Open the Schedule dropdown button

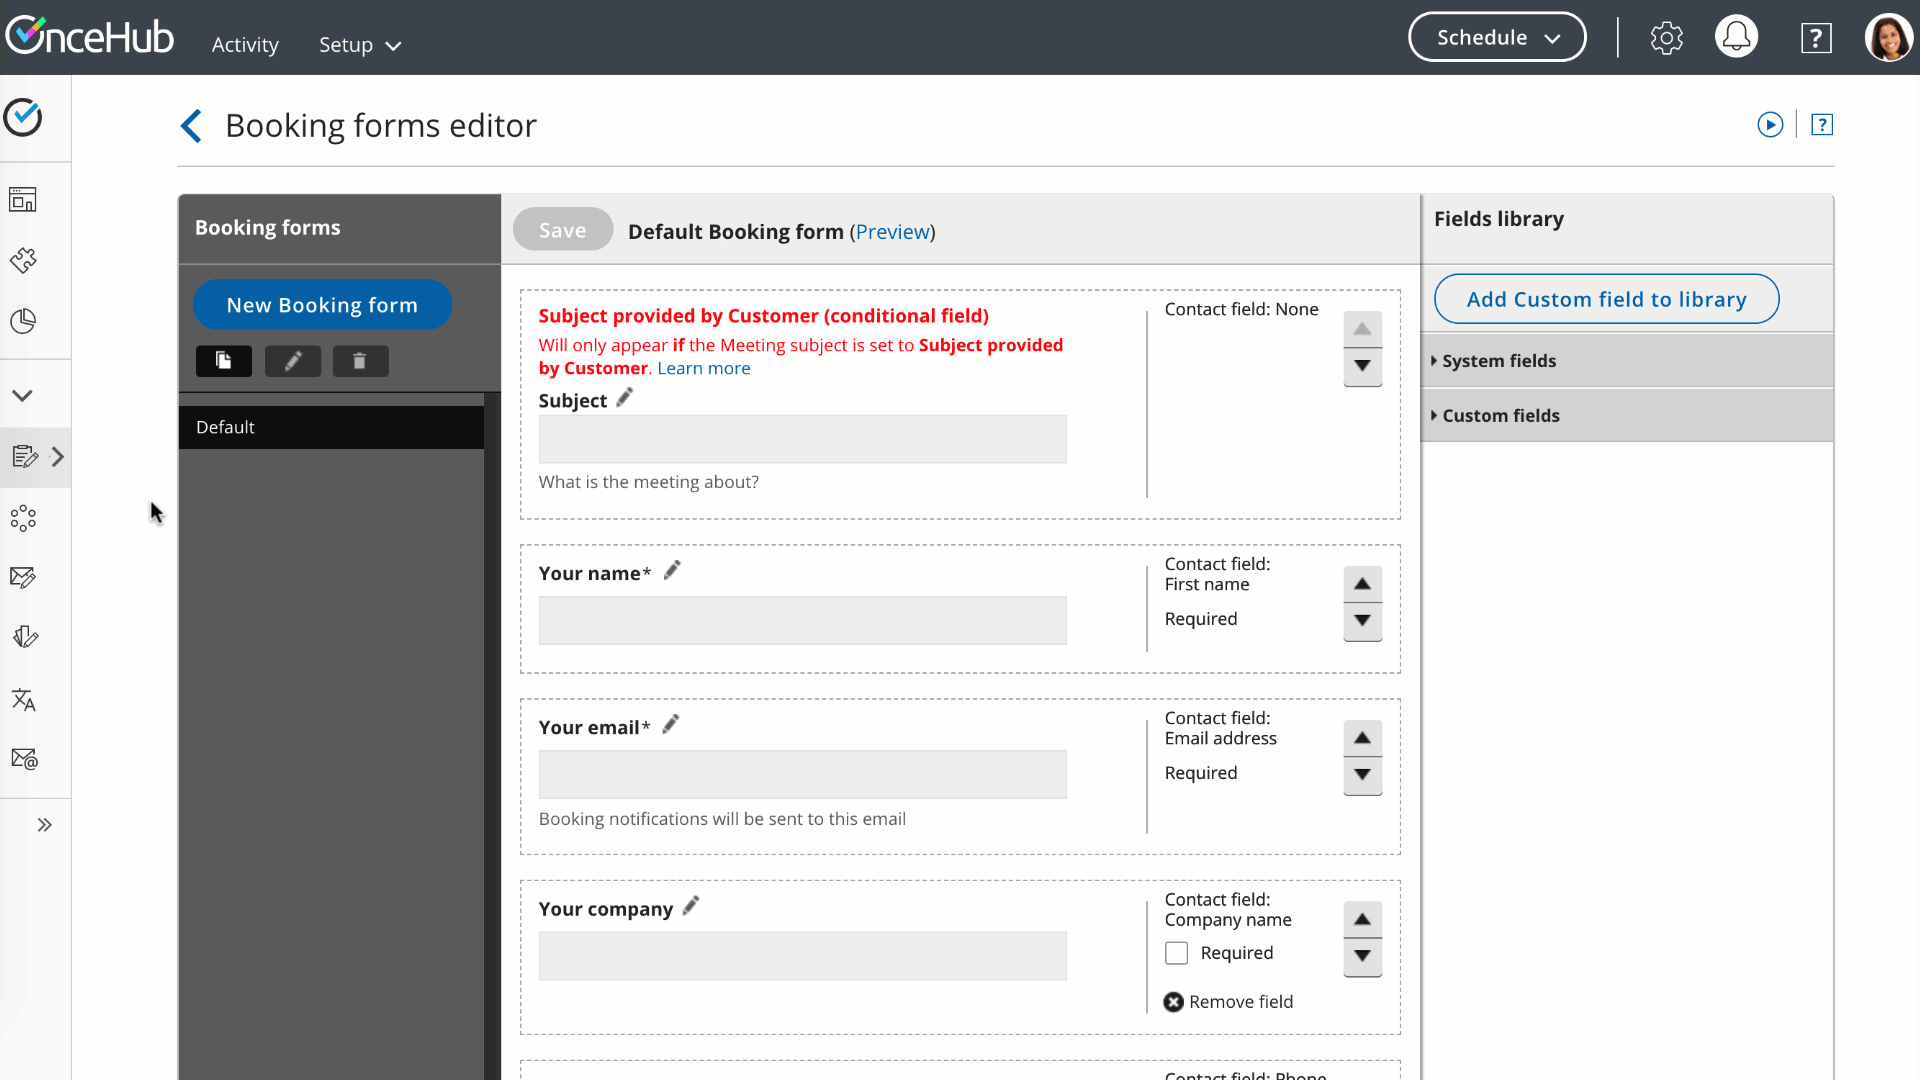click(1497, 38)
